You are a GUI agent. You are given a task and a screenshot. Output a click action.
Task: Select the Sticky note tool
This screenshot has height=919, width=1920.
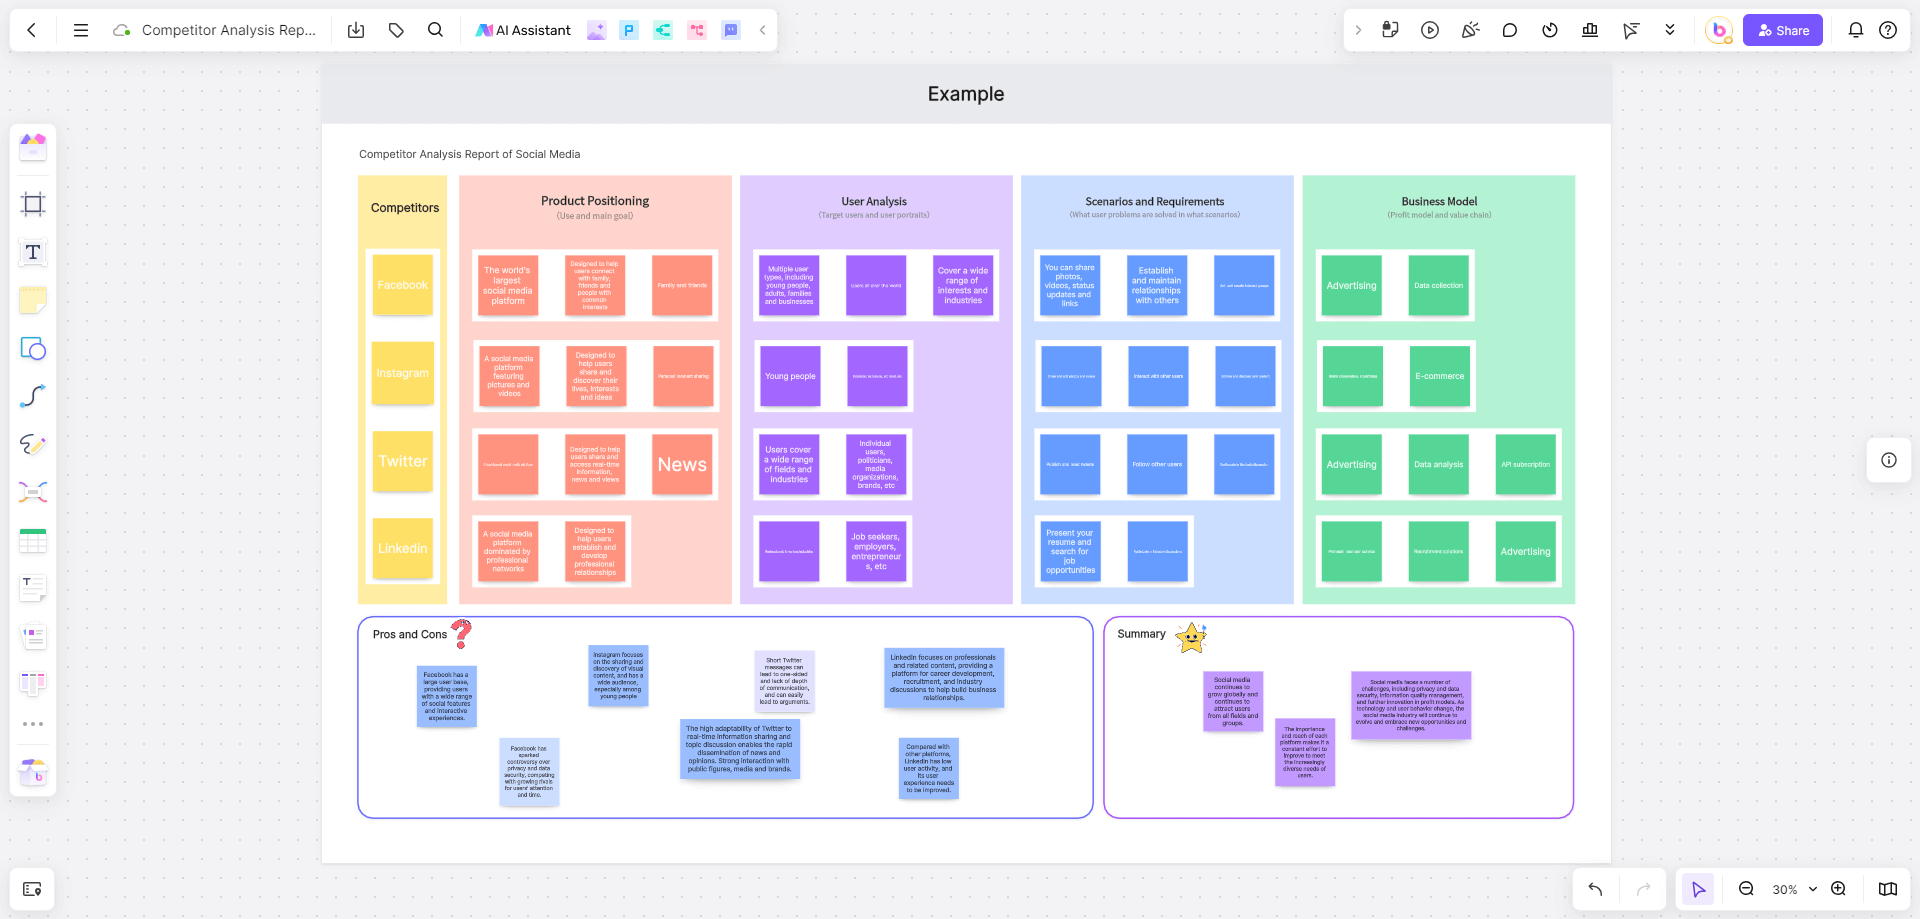[33, 300]
